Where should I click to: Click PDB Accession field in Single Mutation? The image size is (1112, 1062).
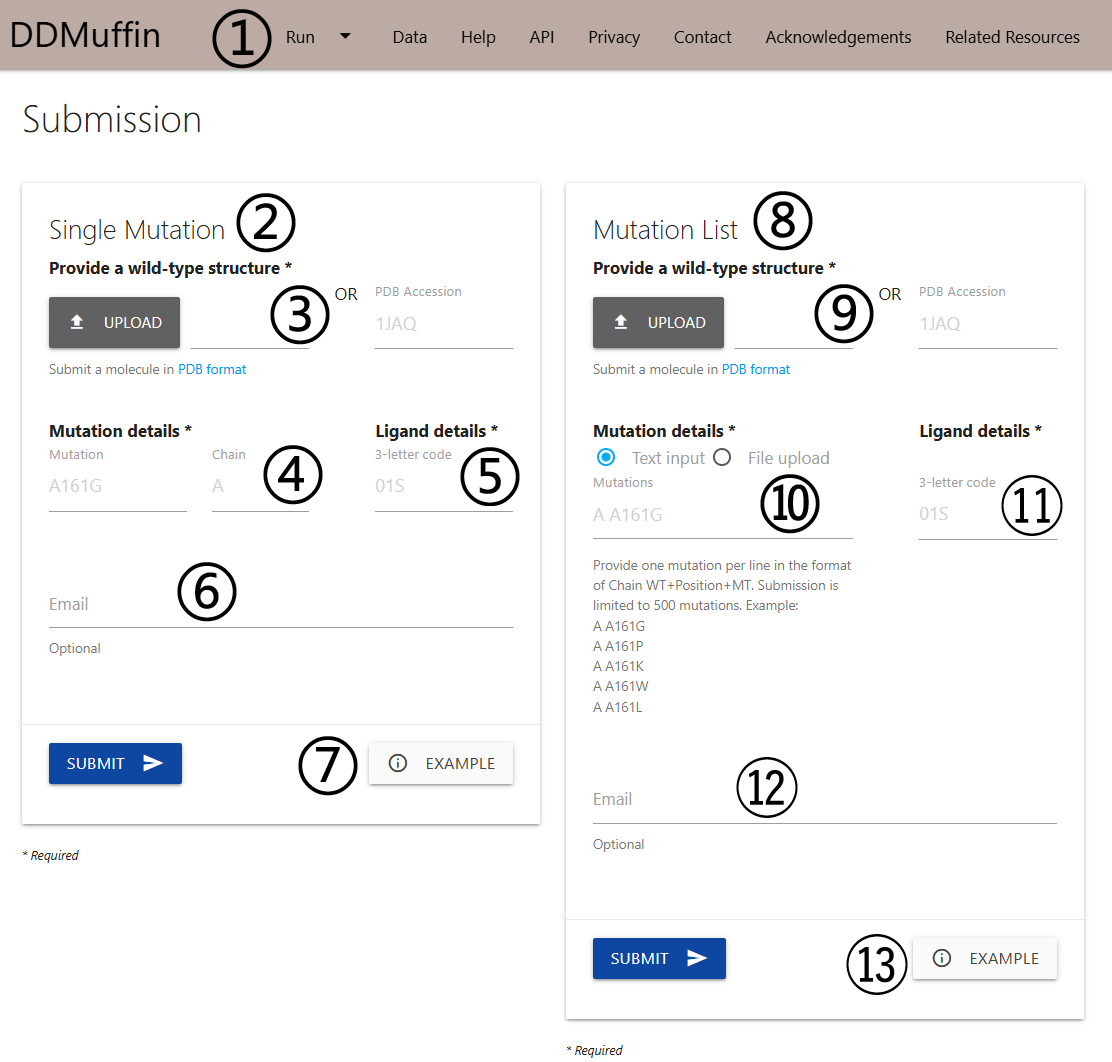tap(443, 324)
